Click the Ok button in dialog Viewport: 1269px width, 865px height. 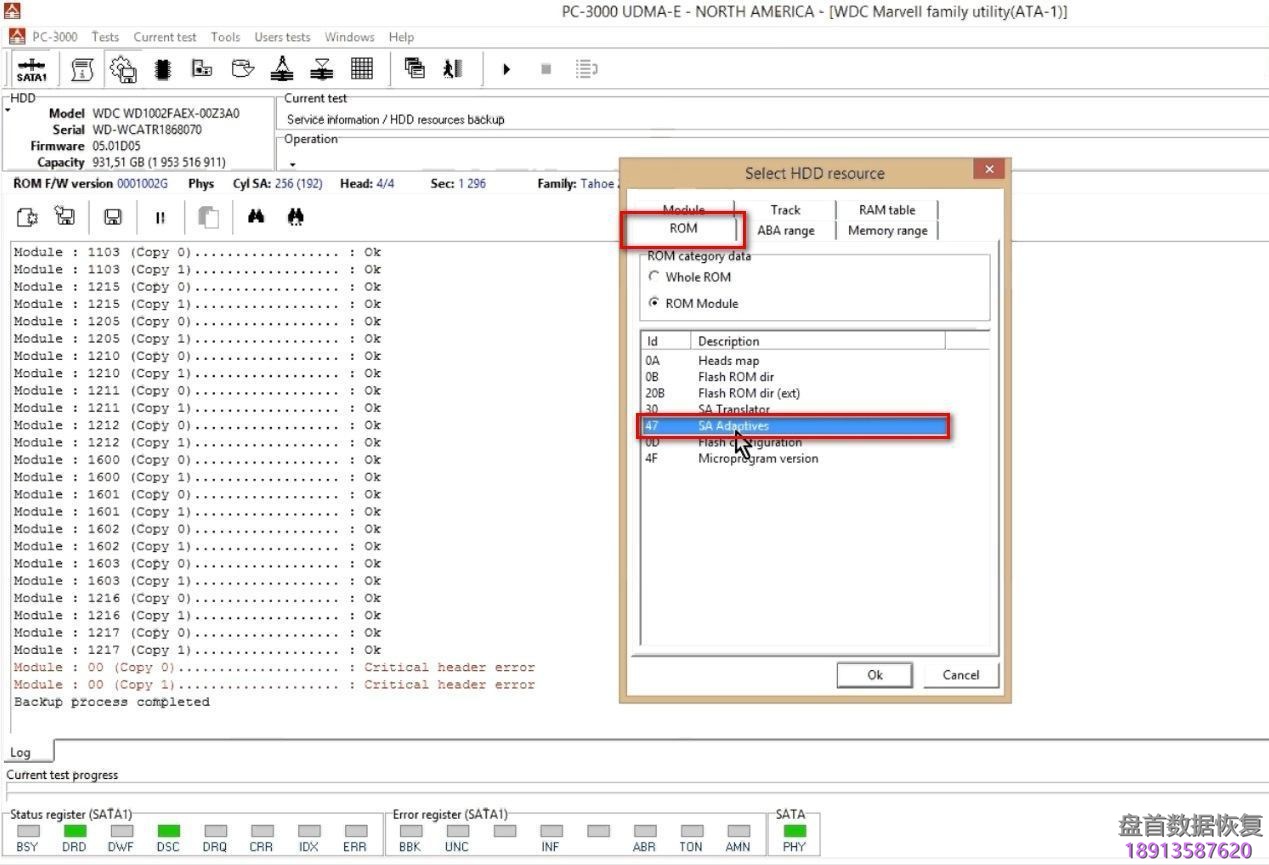[x=874, y=675]
